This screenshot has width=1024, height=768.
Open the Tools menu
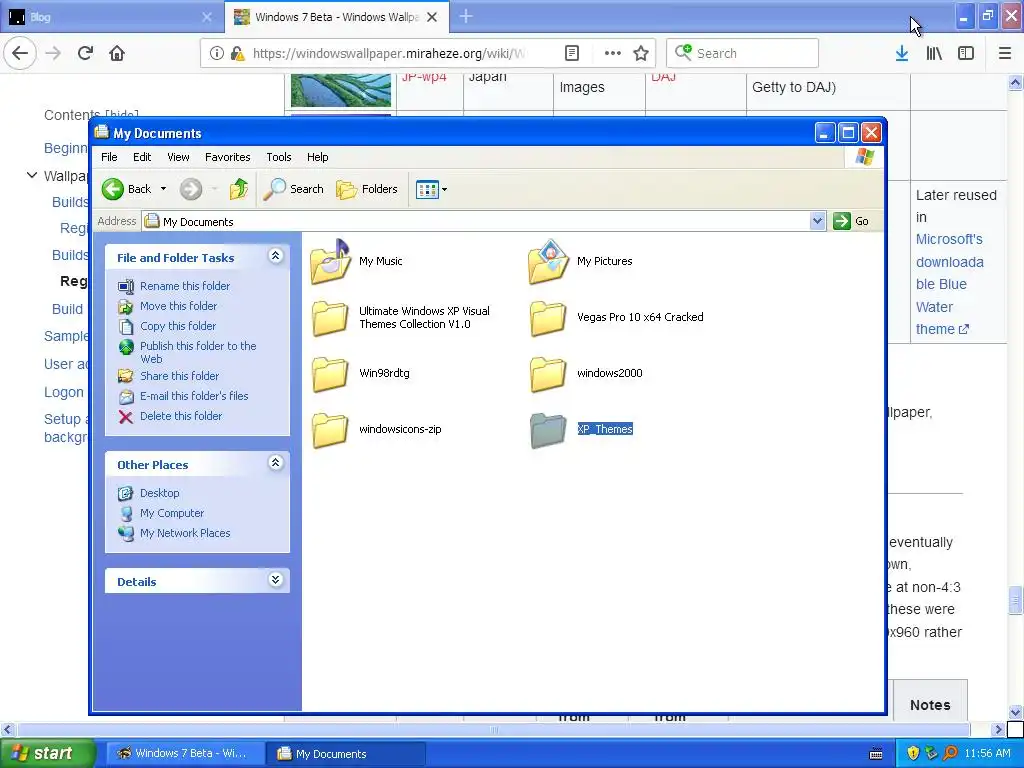tap(278, 157)
